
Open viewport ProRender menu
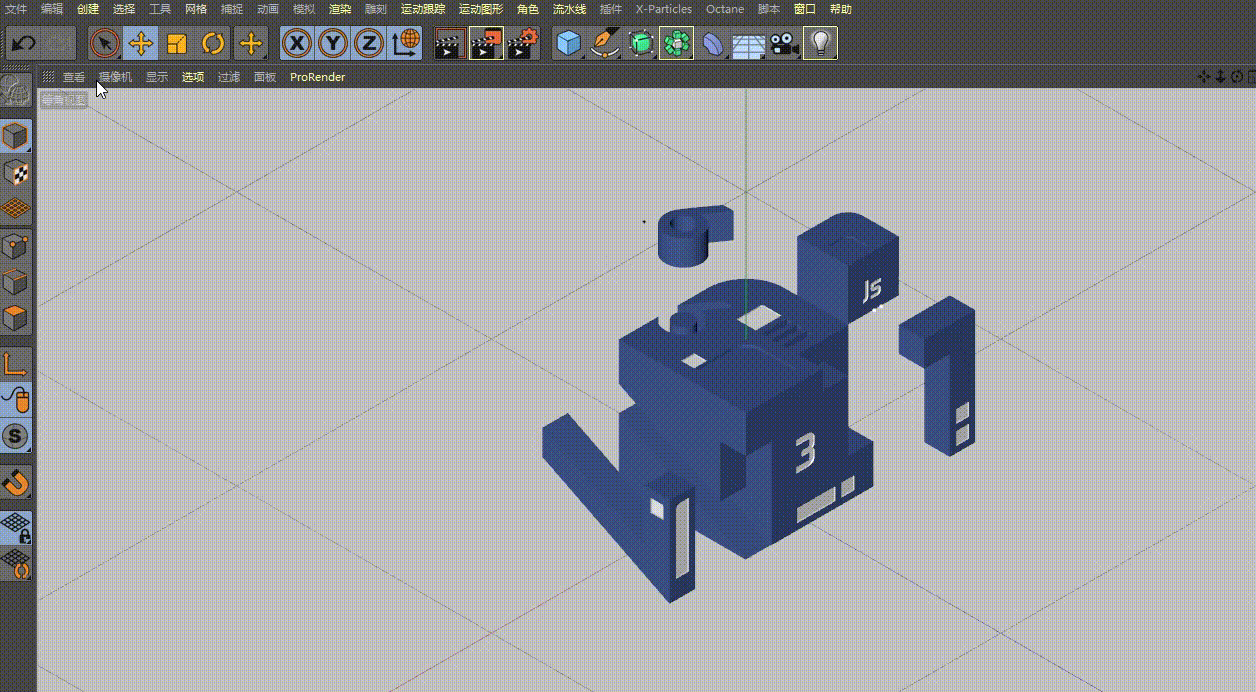point(318,77)
